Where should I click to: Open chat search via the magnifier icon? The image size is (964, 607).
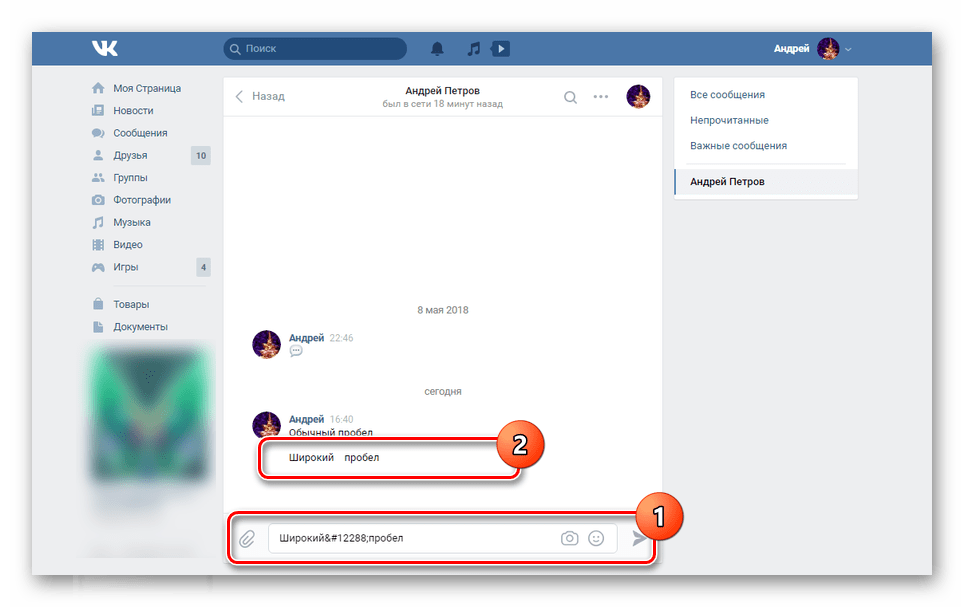point(570,97)
